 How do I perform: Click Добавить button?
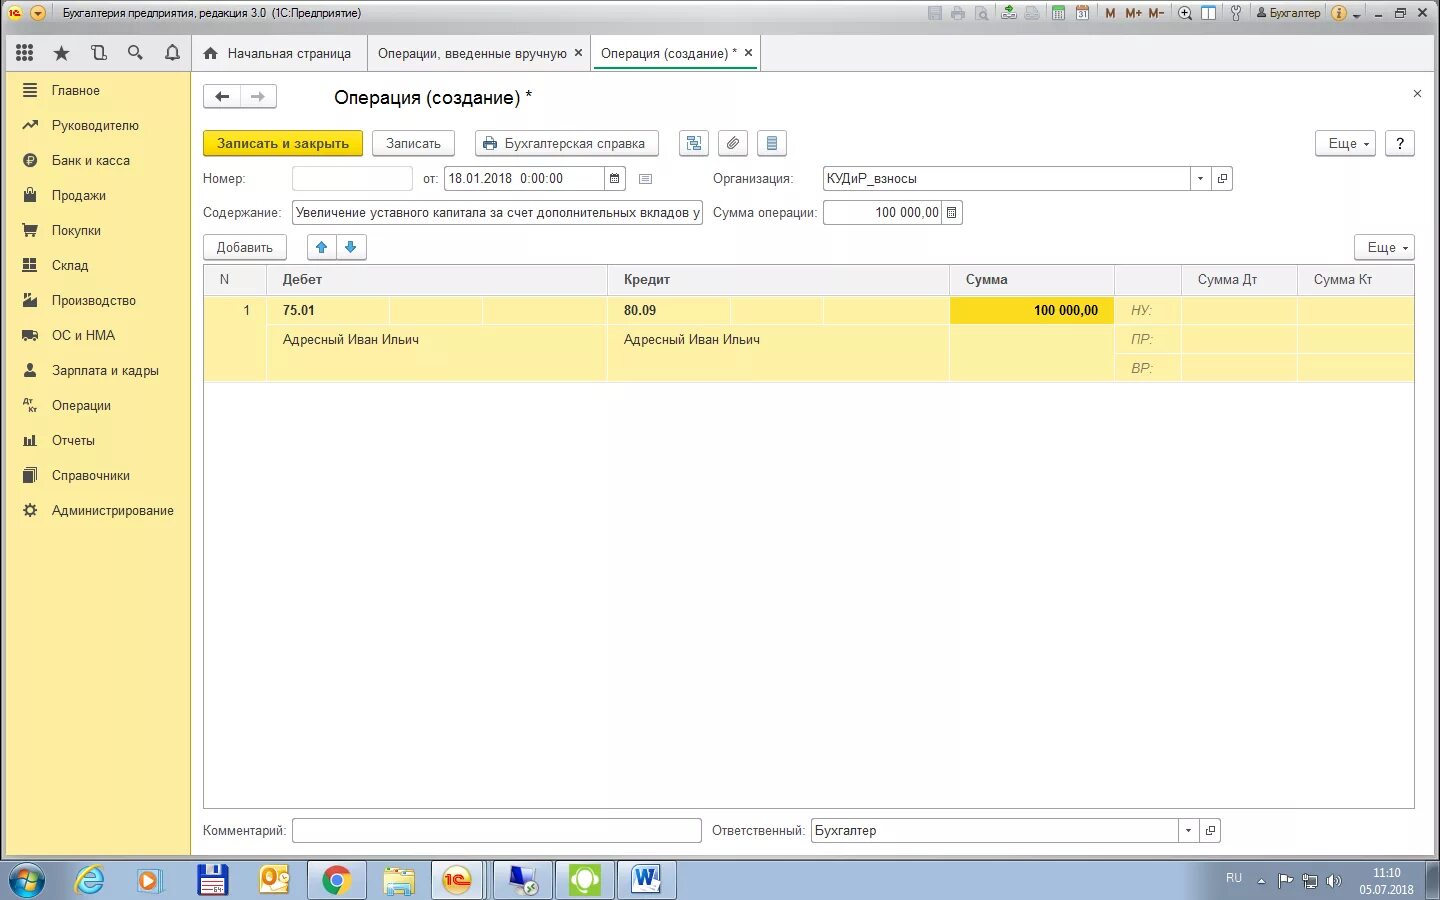[245, 247]
